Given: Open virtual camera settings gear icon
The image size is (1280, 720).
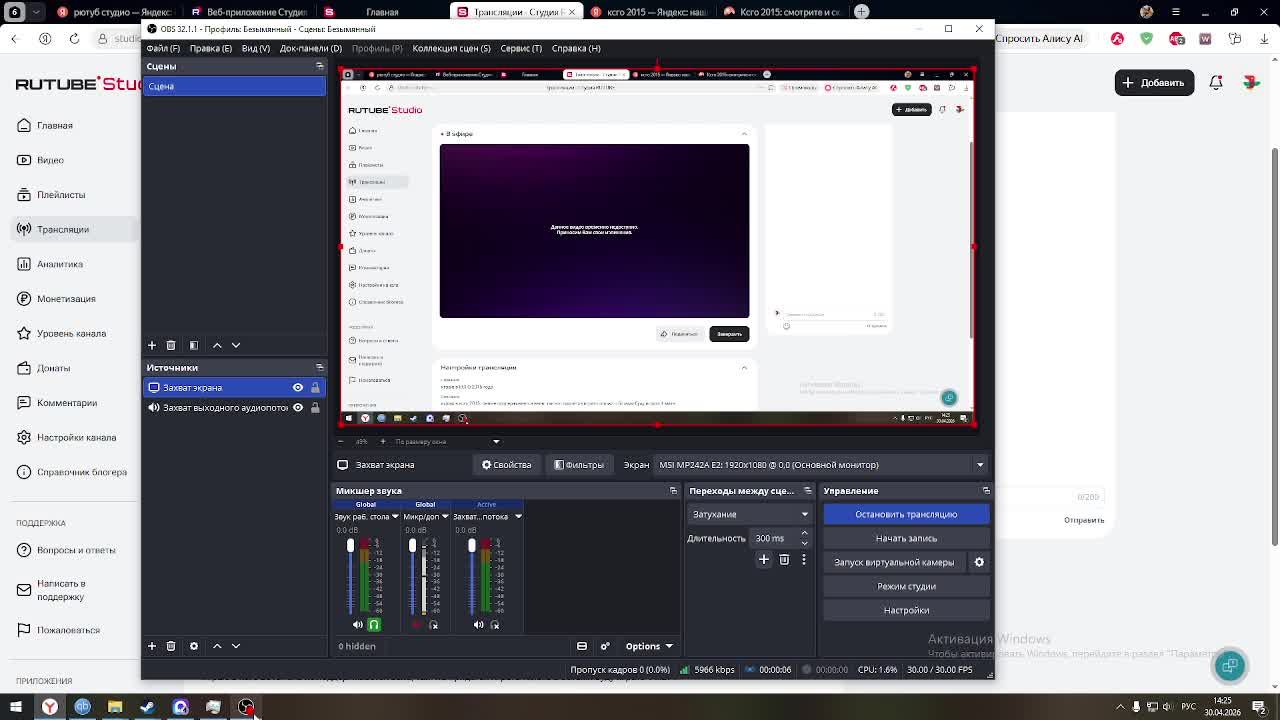Looking at the screenshot, I should coord(979,562).
